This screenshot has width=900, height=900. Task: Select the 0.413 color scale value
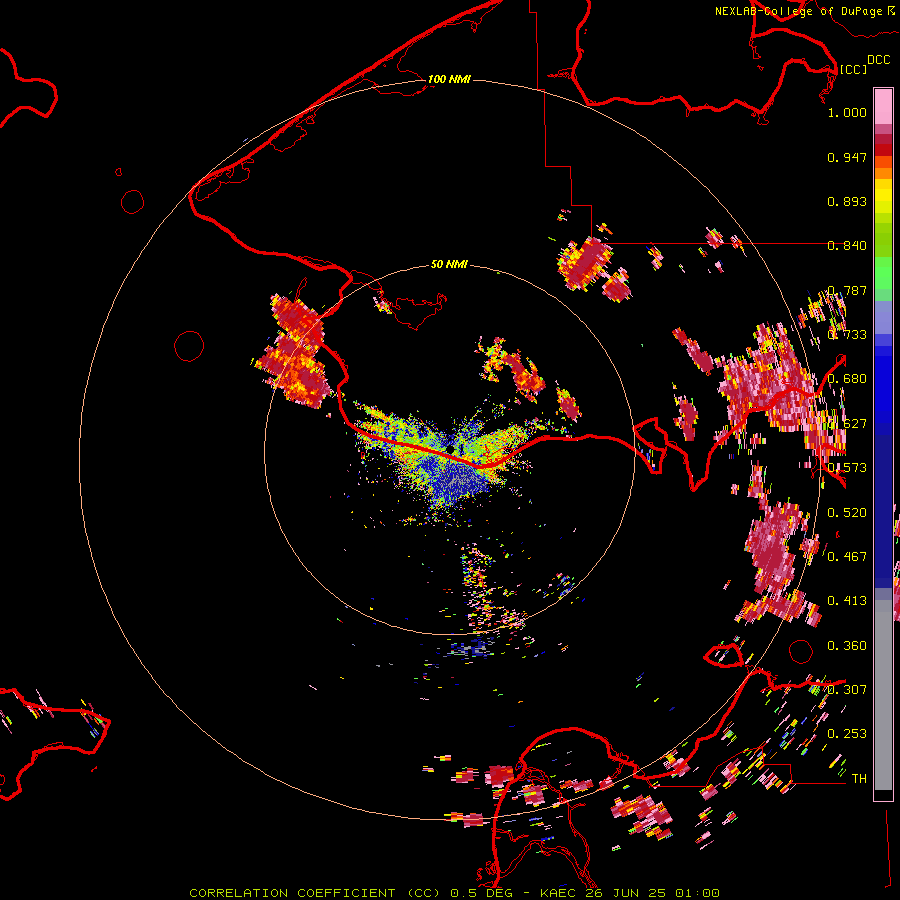(847, 600)
